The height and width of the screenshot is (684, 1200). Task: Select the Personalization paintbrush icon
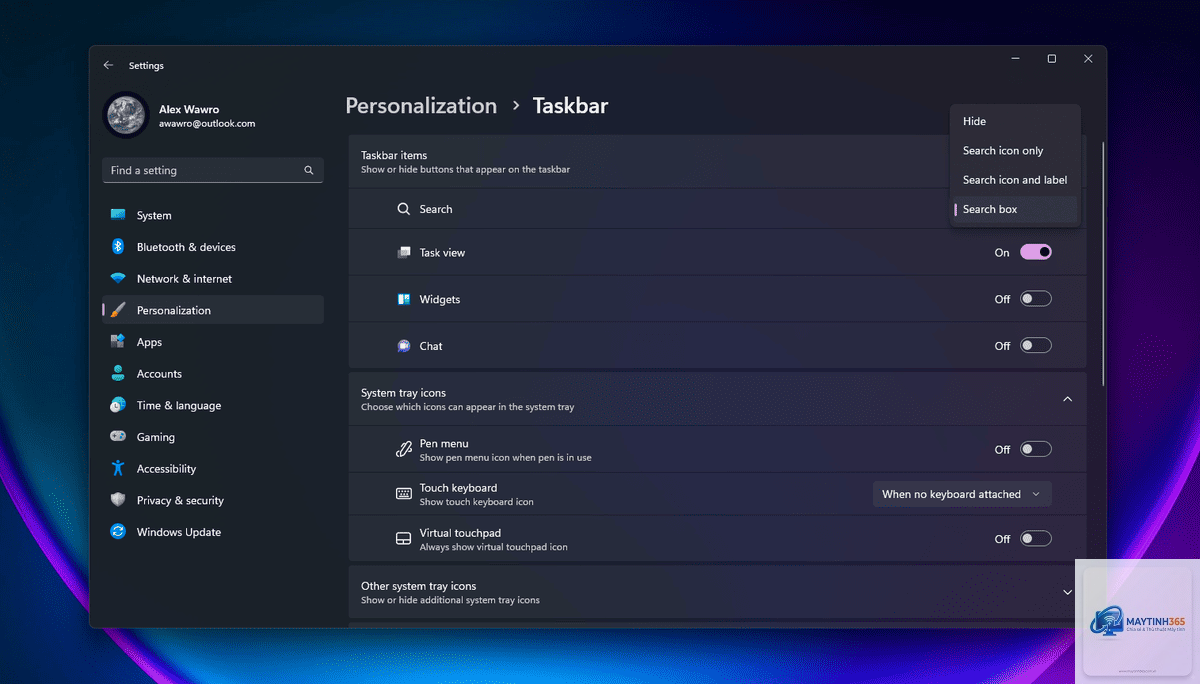point(118,310)
